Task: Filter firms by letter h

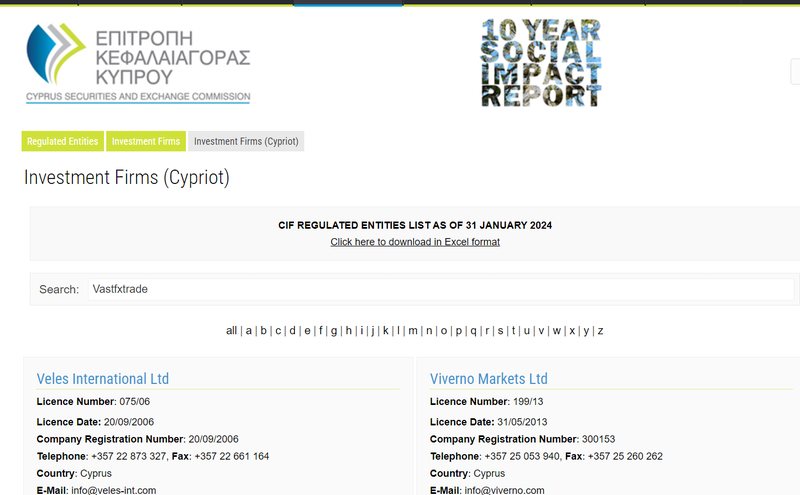Action: point(348,331)
